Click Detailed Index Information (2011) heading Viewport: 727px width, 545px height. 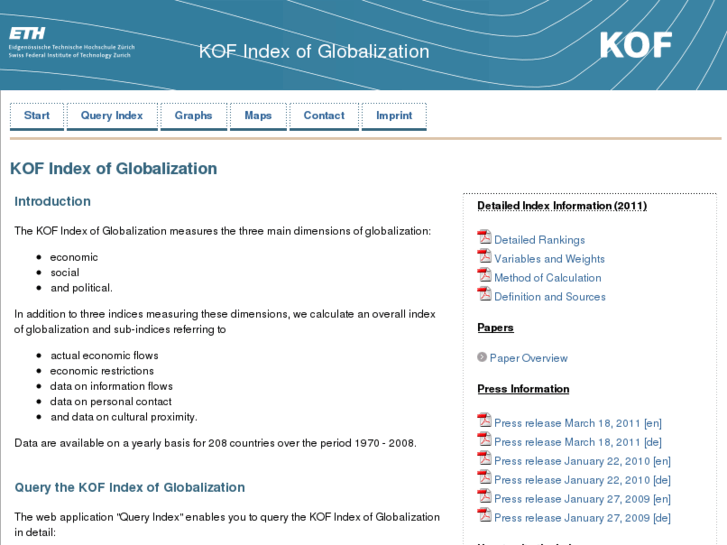(562, 206)
